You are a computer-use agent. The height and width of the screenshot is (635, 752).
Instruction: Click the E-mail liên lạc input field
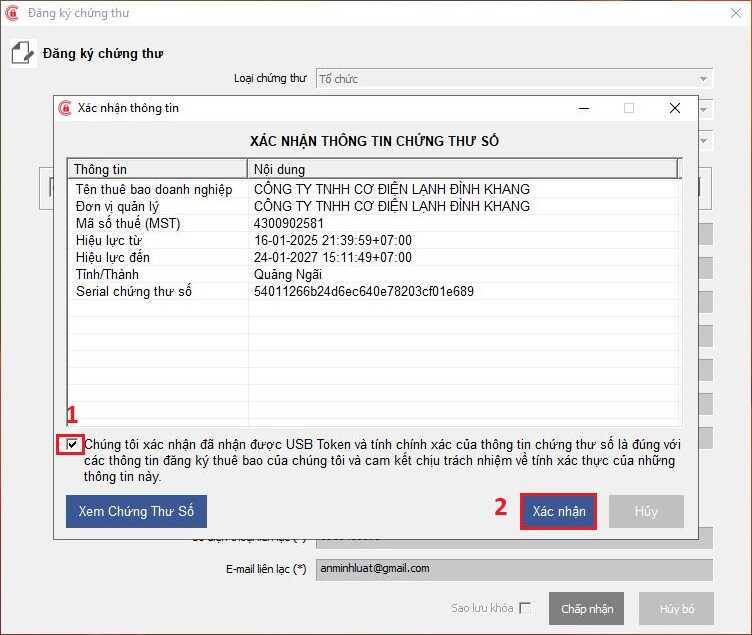tap(514, 569)
